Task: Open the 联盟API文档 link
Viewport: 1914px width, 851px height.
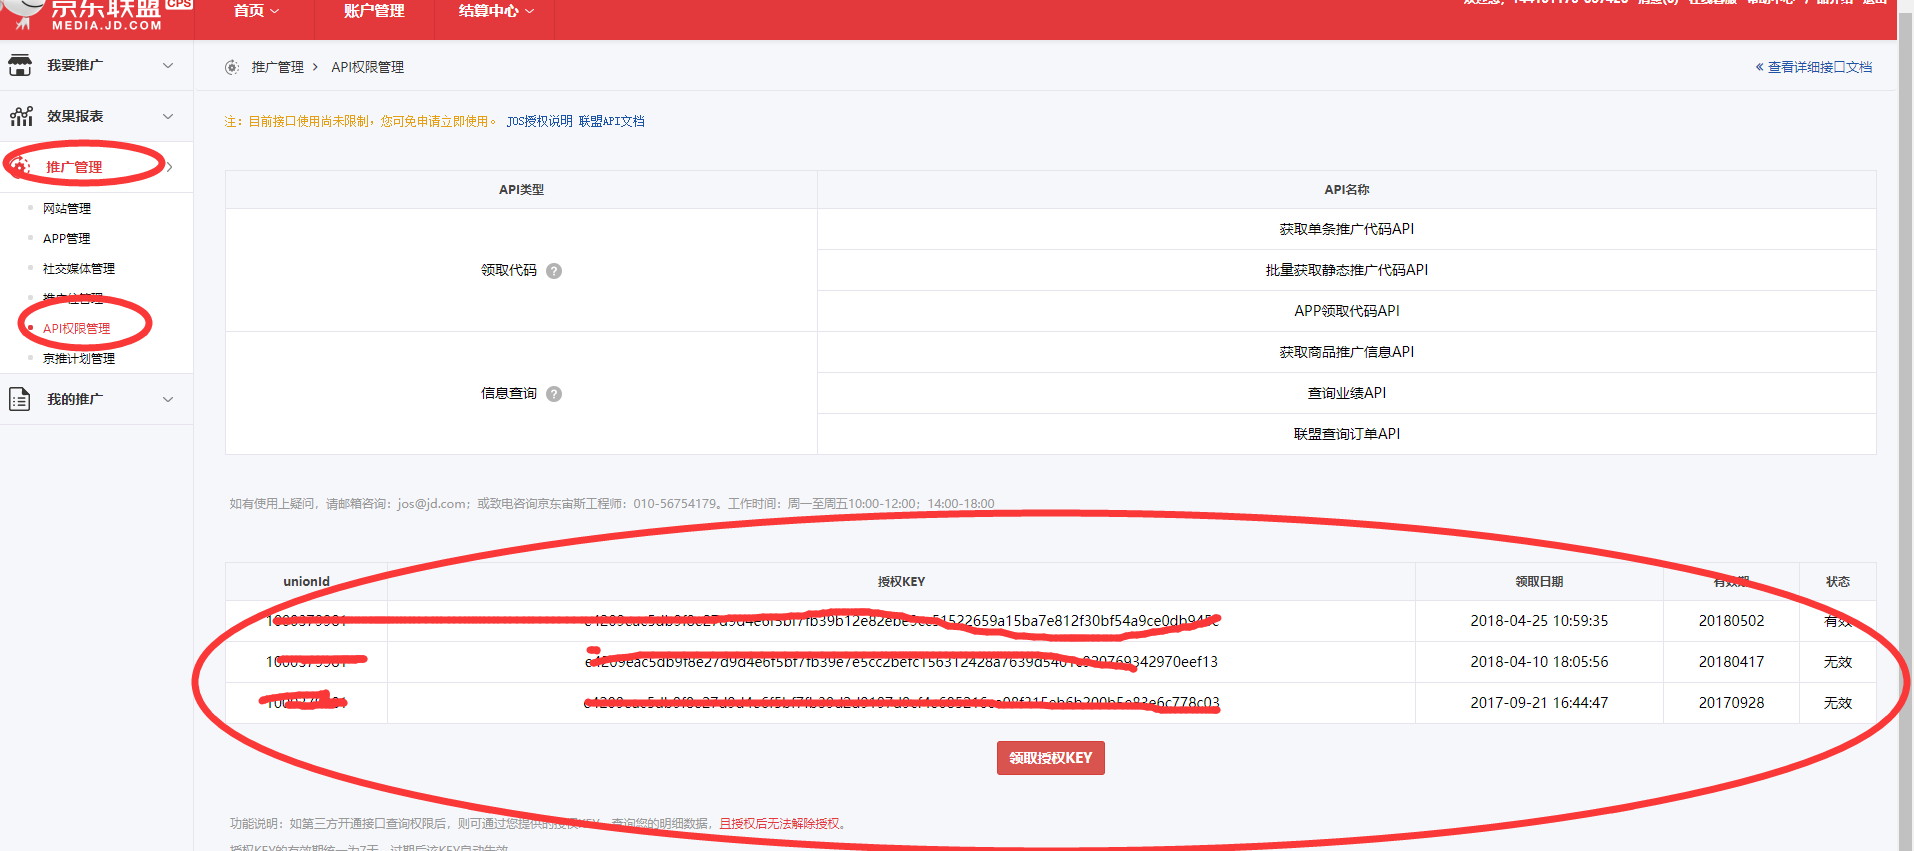Action: coord(612,121)
